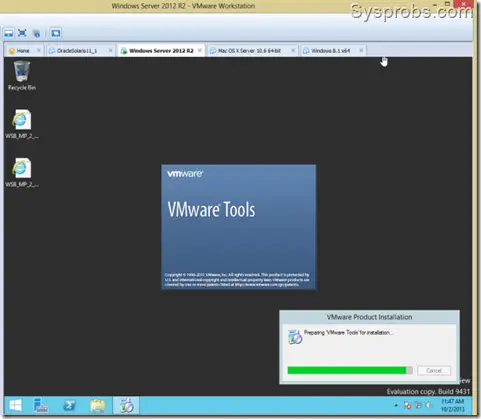Image resolution: width=481 pixels, height=419 pixels.
Task: Show hidden system tray icons
Action: pos(396,405)
